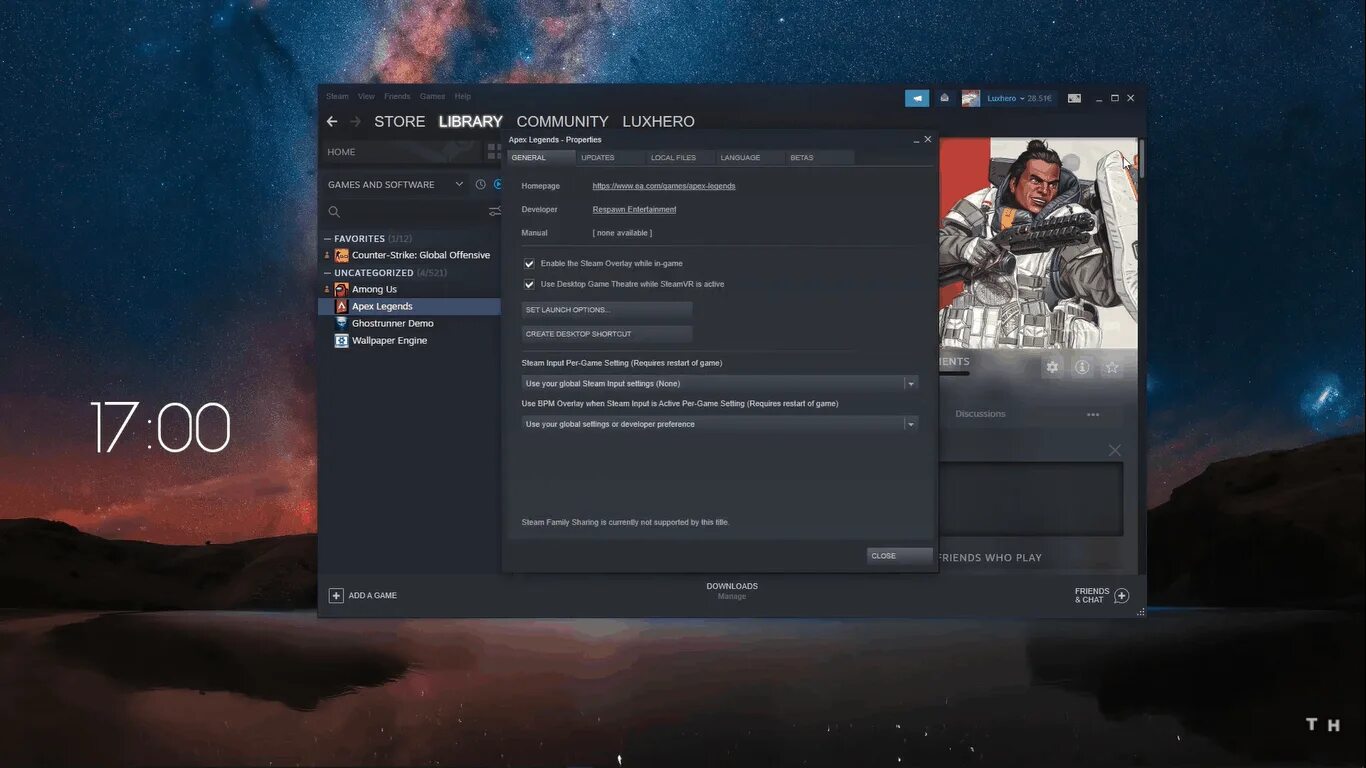Viewport: 1366px width, 768px height.
Task: Click the Add a Game plus icon
Action: (x=336, y=595)
